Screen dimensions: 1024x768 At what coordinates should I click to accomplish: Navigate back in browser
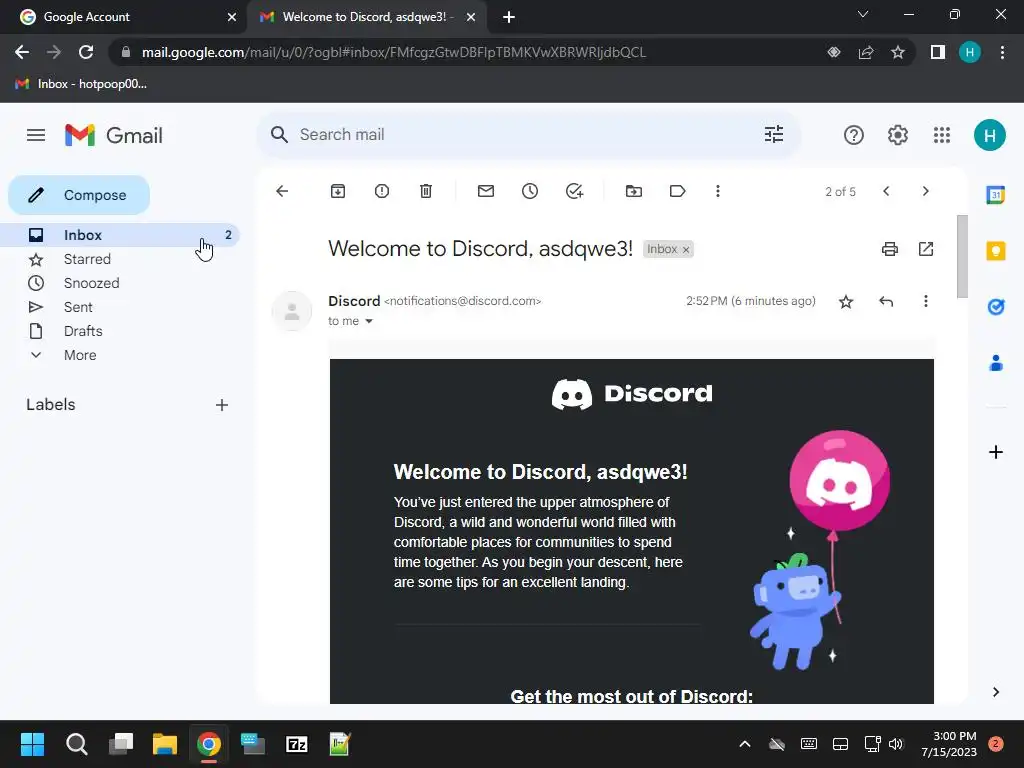click(22, 52)
